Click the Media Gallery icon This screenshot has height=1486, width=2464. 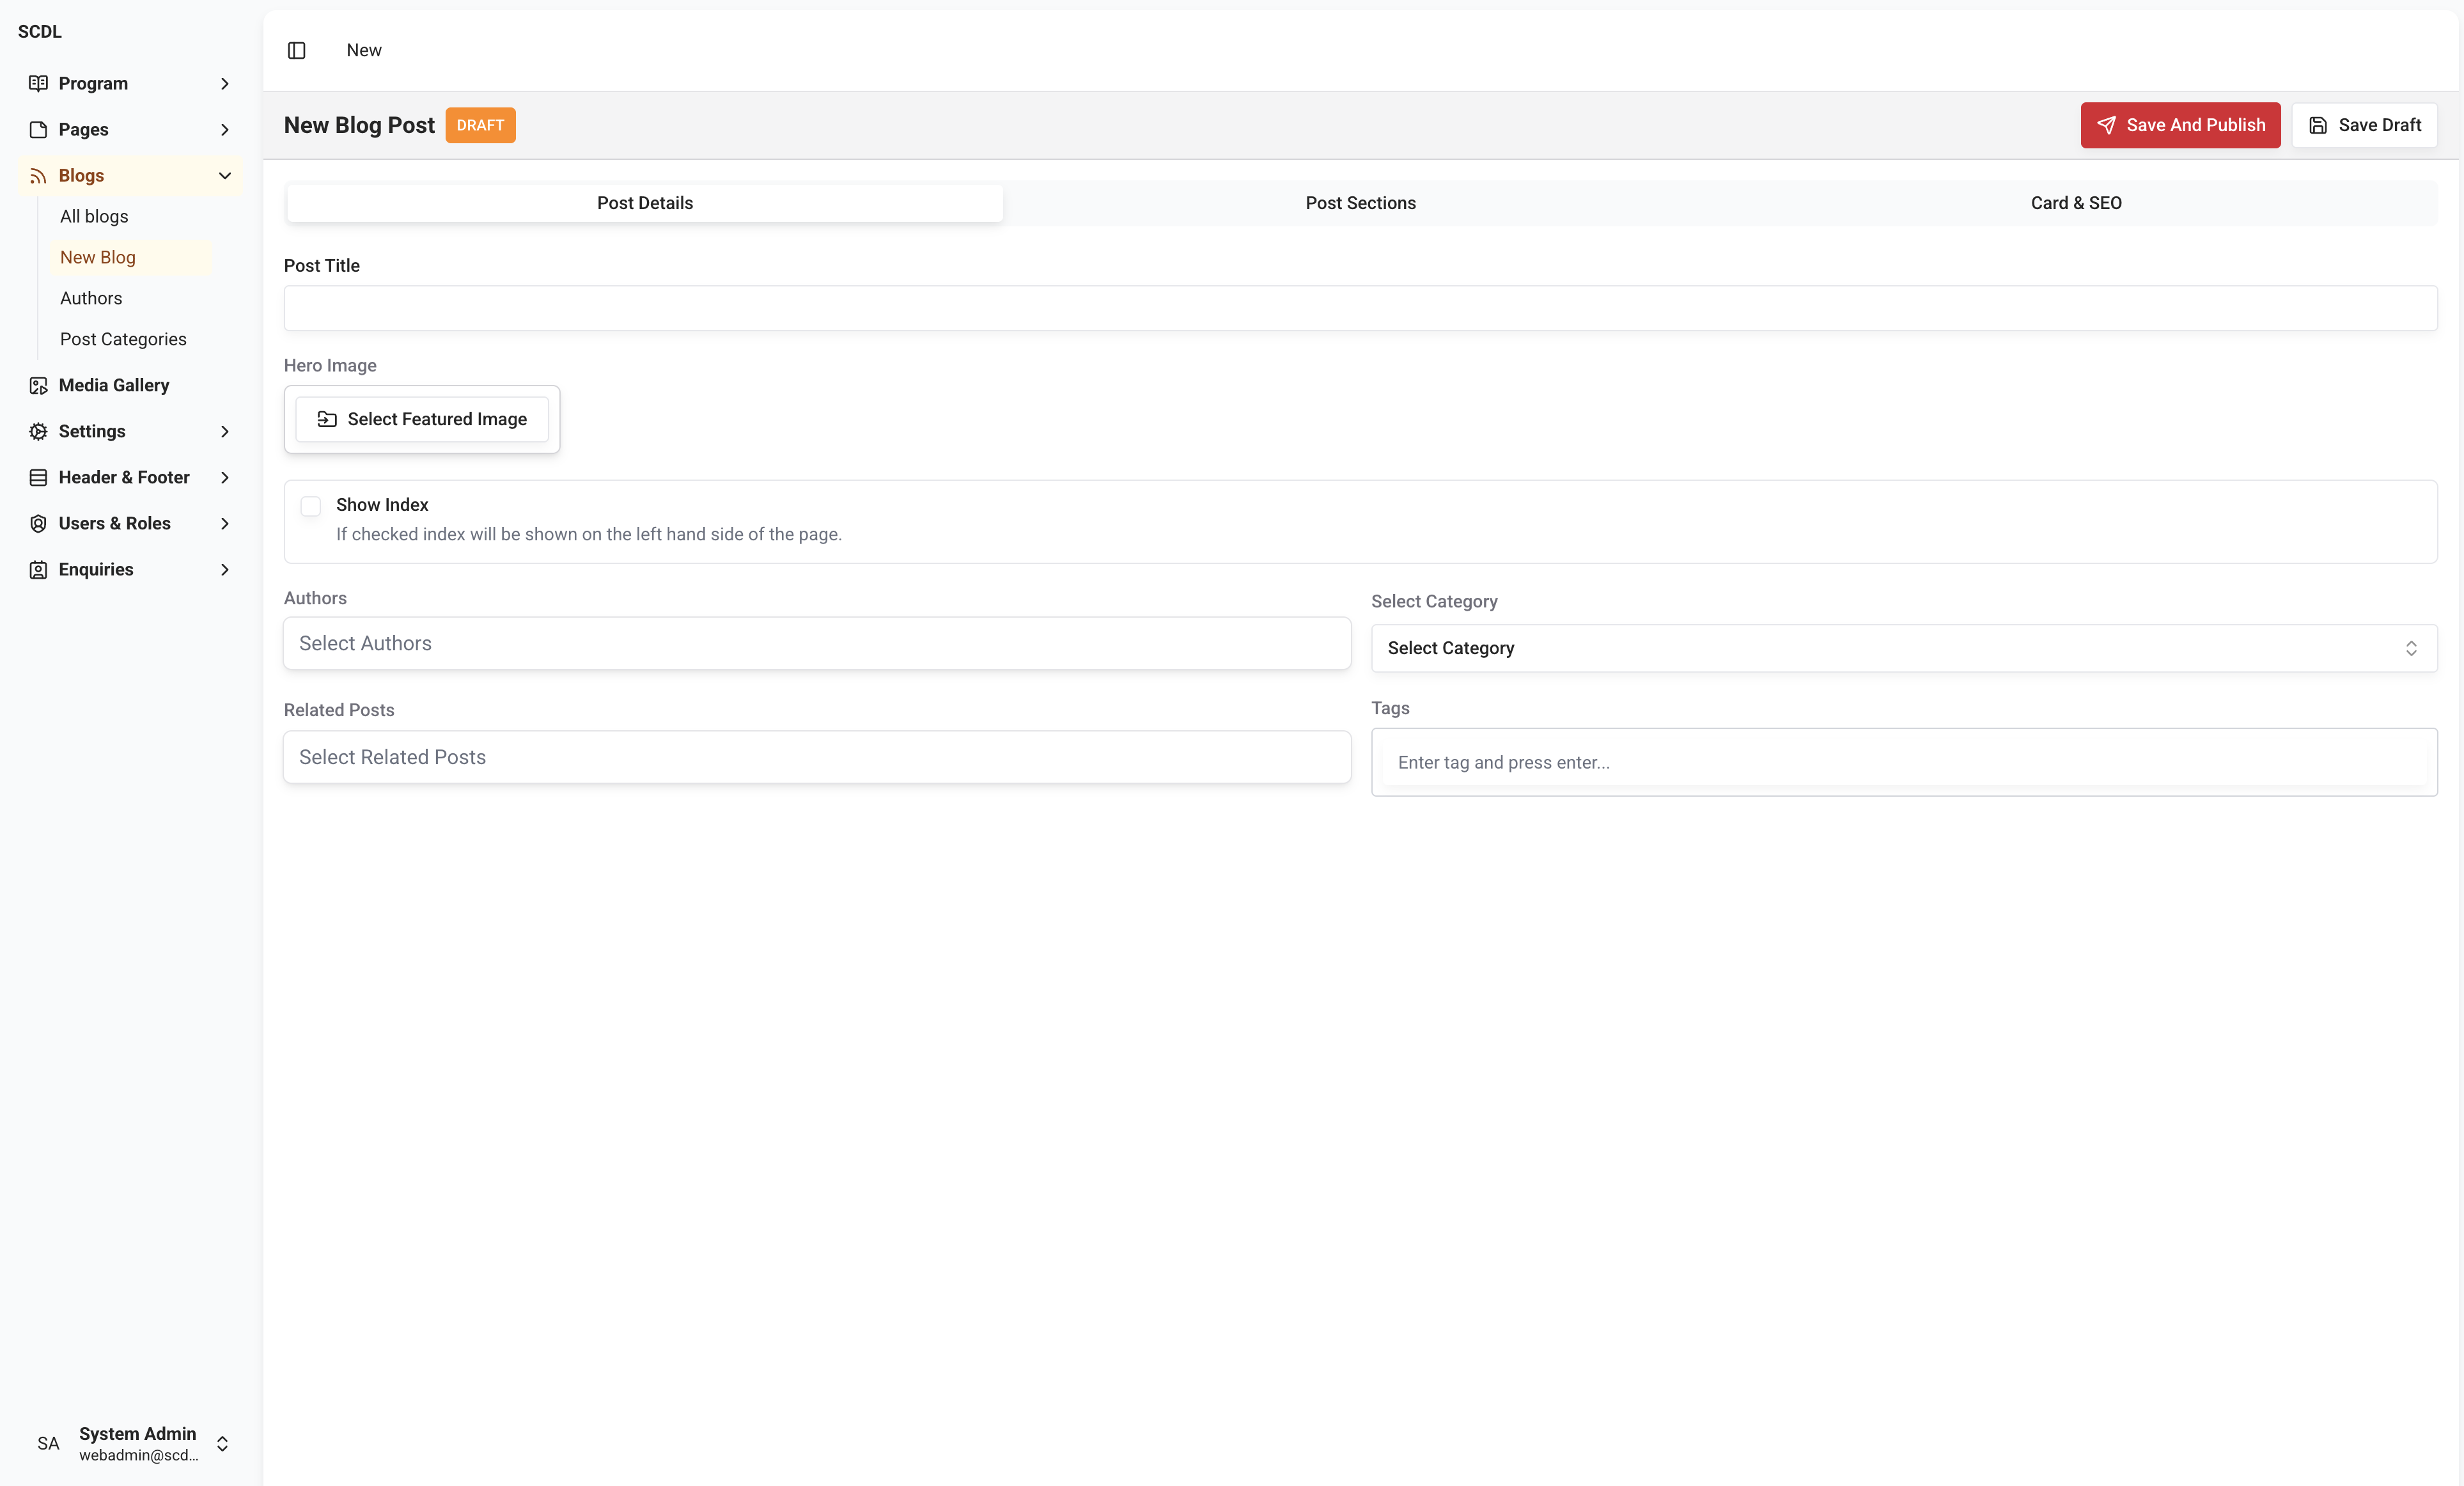[38, 385]
